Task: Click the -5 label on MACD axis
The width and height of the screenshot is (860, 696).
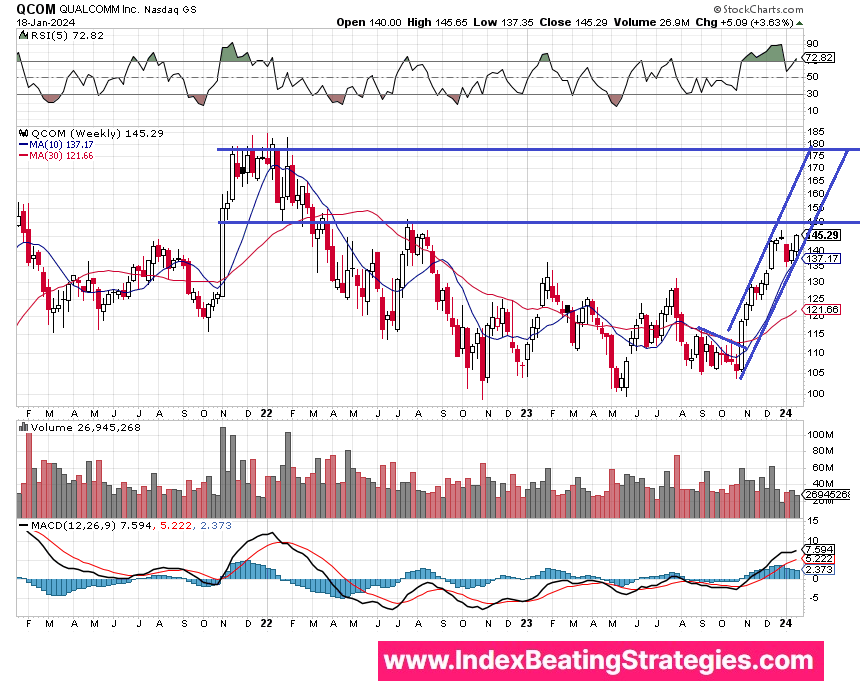Action: 813,598
